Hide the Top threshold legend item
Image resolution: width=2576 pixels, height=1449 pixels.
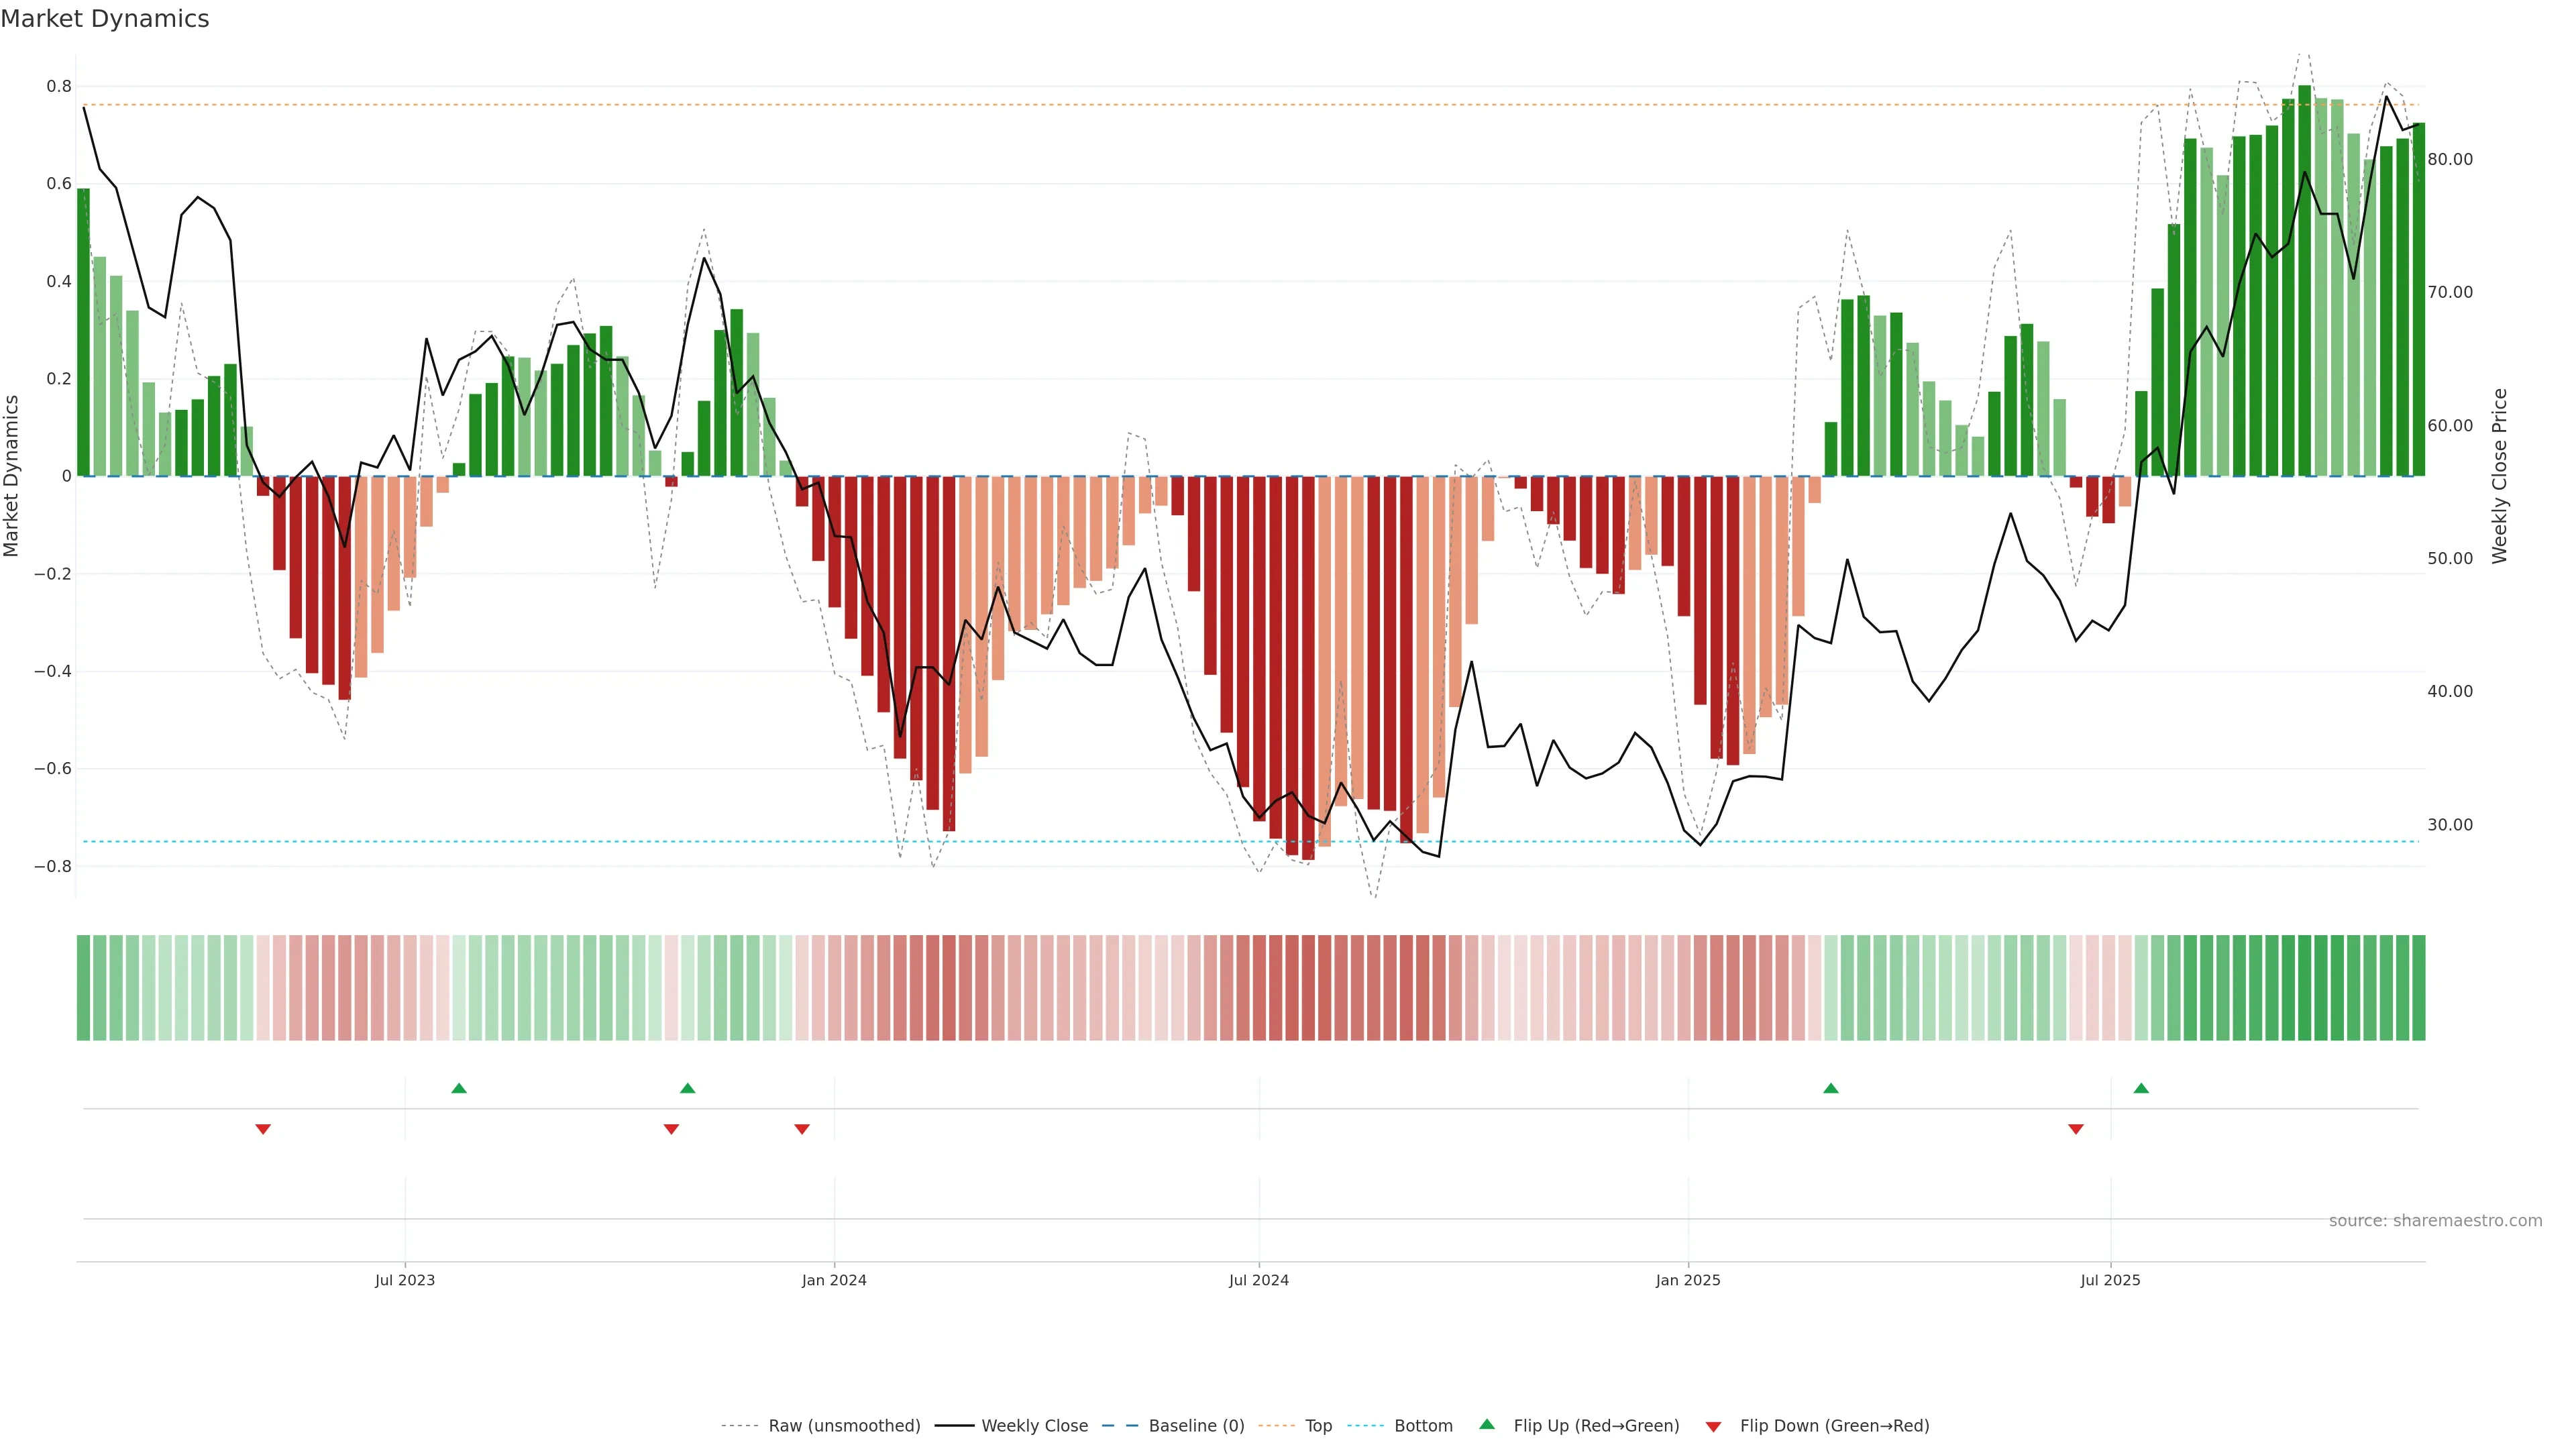(1318, 1426)
